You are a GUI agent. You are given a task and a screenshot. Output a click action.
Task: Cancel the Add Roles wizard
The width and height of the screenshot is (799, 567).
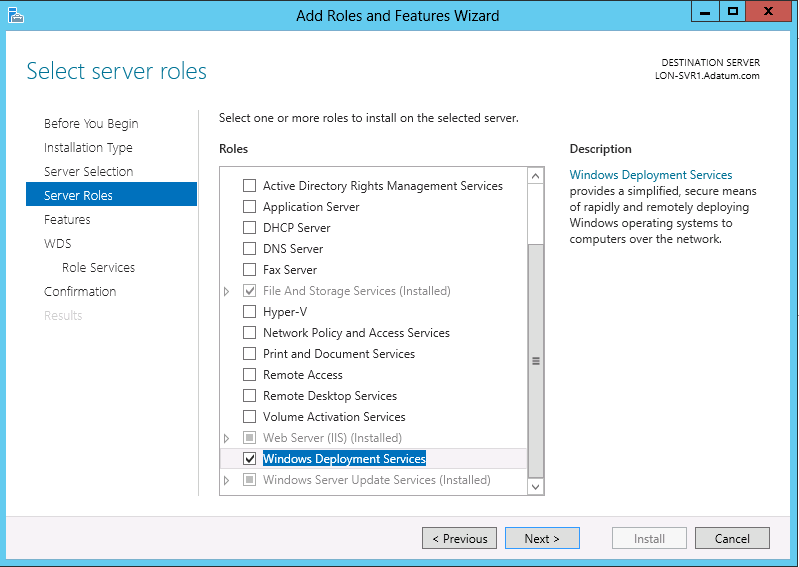coord(732,539)
